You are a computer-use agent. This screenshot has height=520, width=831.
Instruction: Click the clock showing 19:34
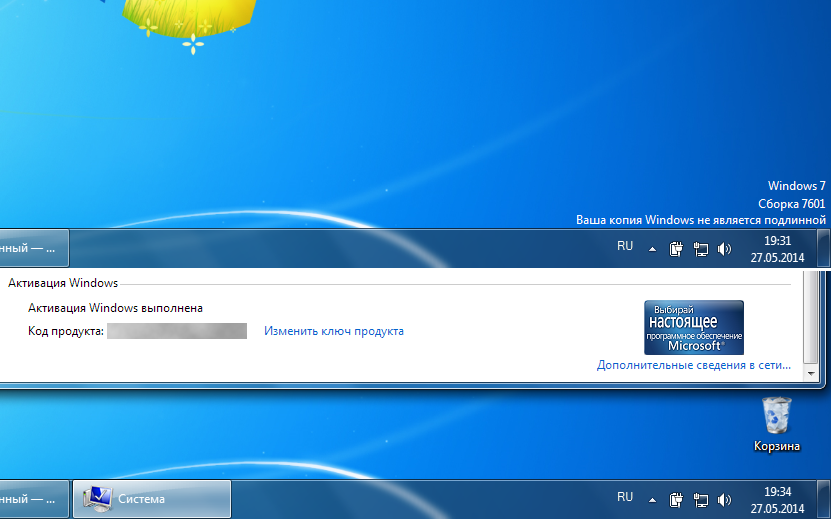click(777, 500)
